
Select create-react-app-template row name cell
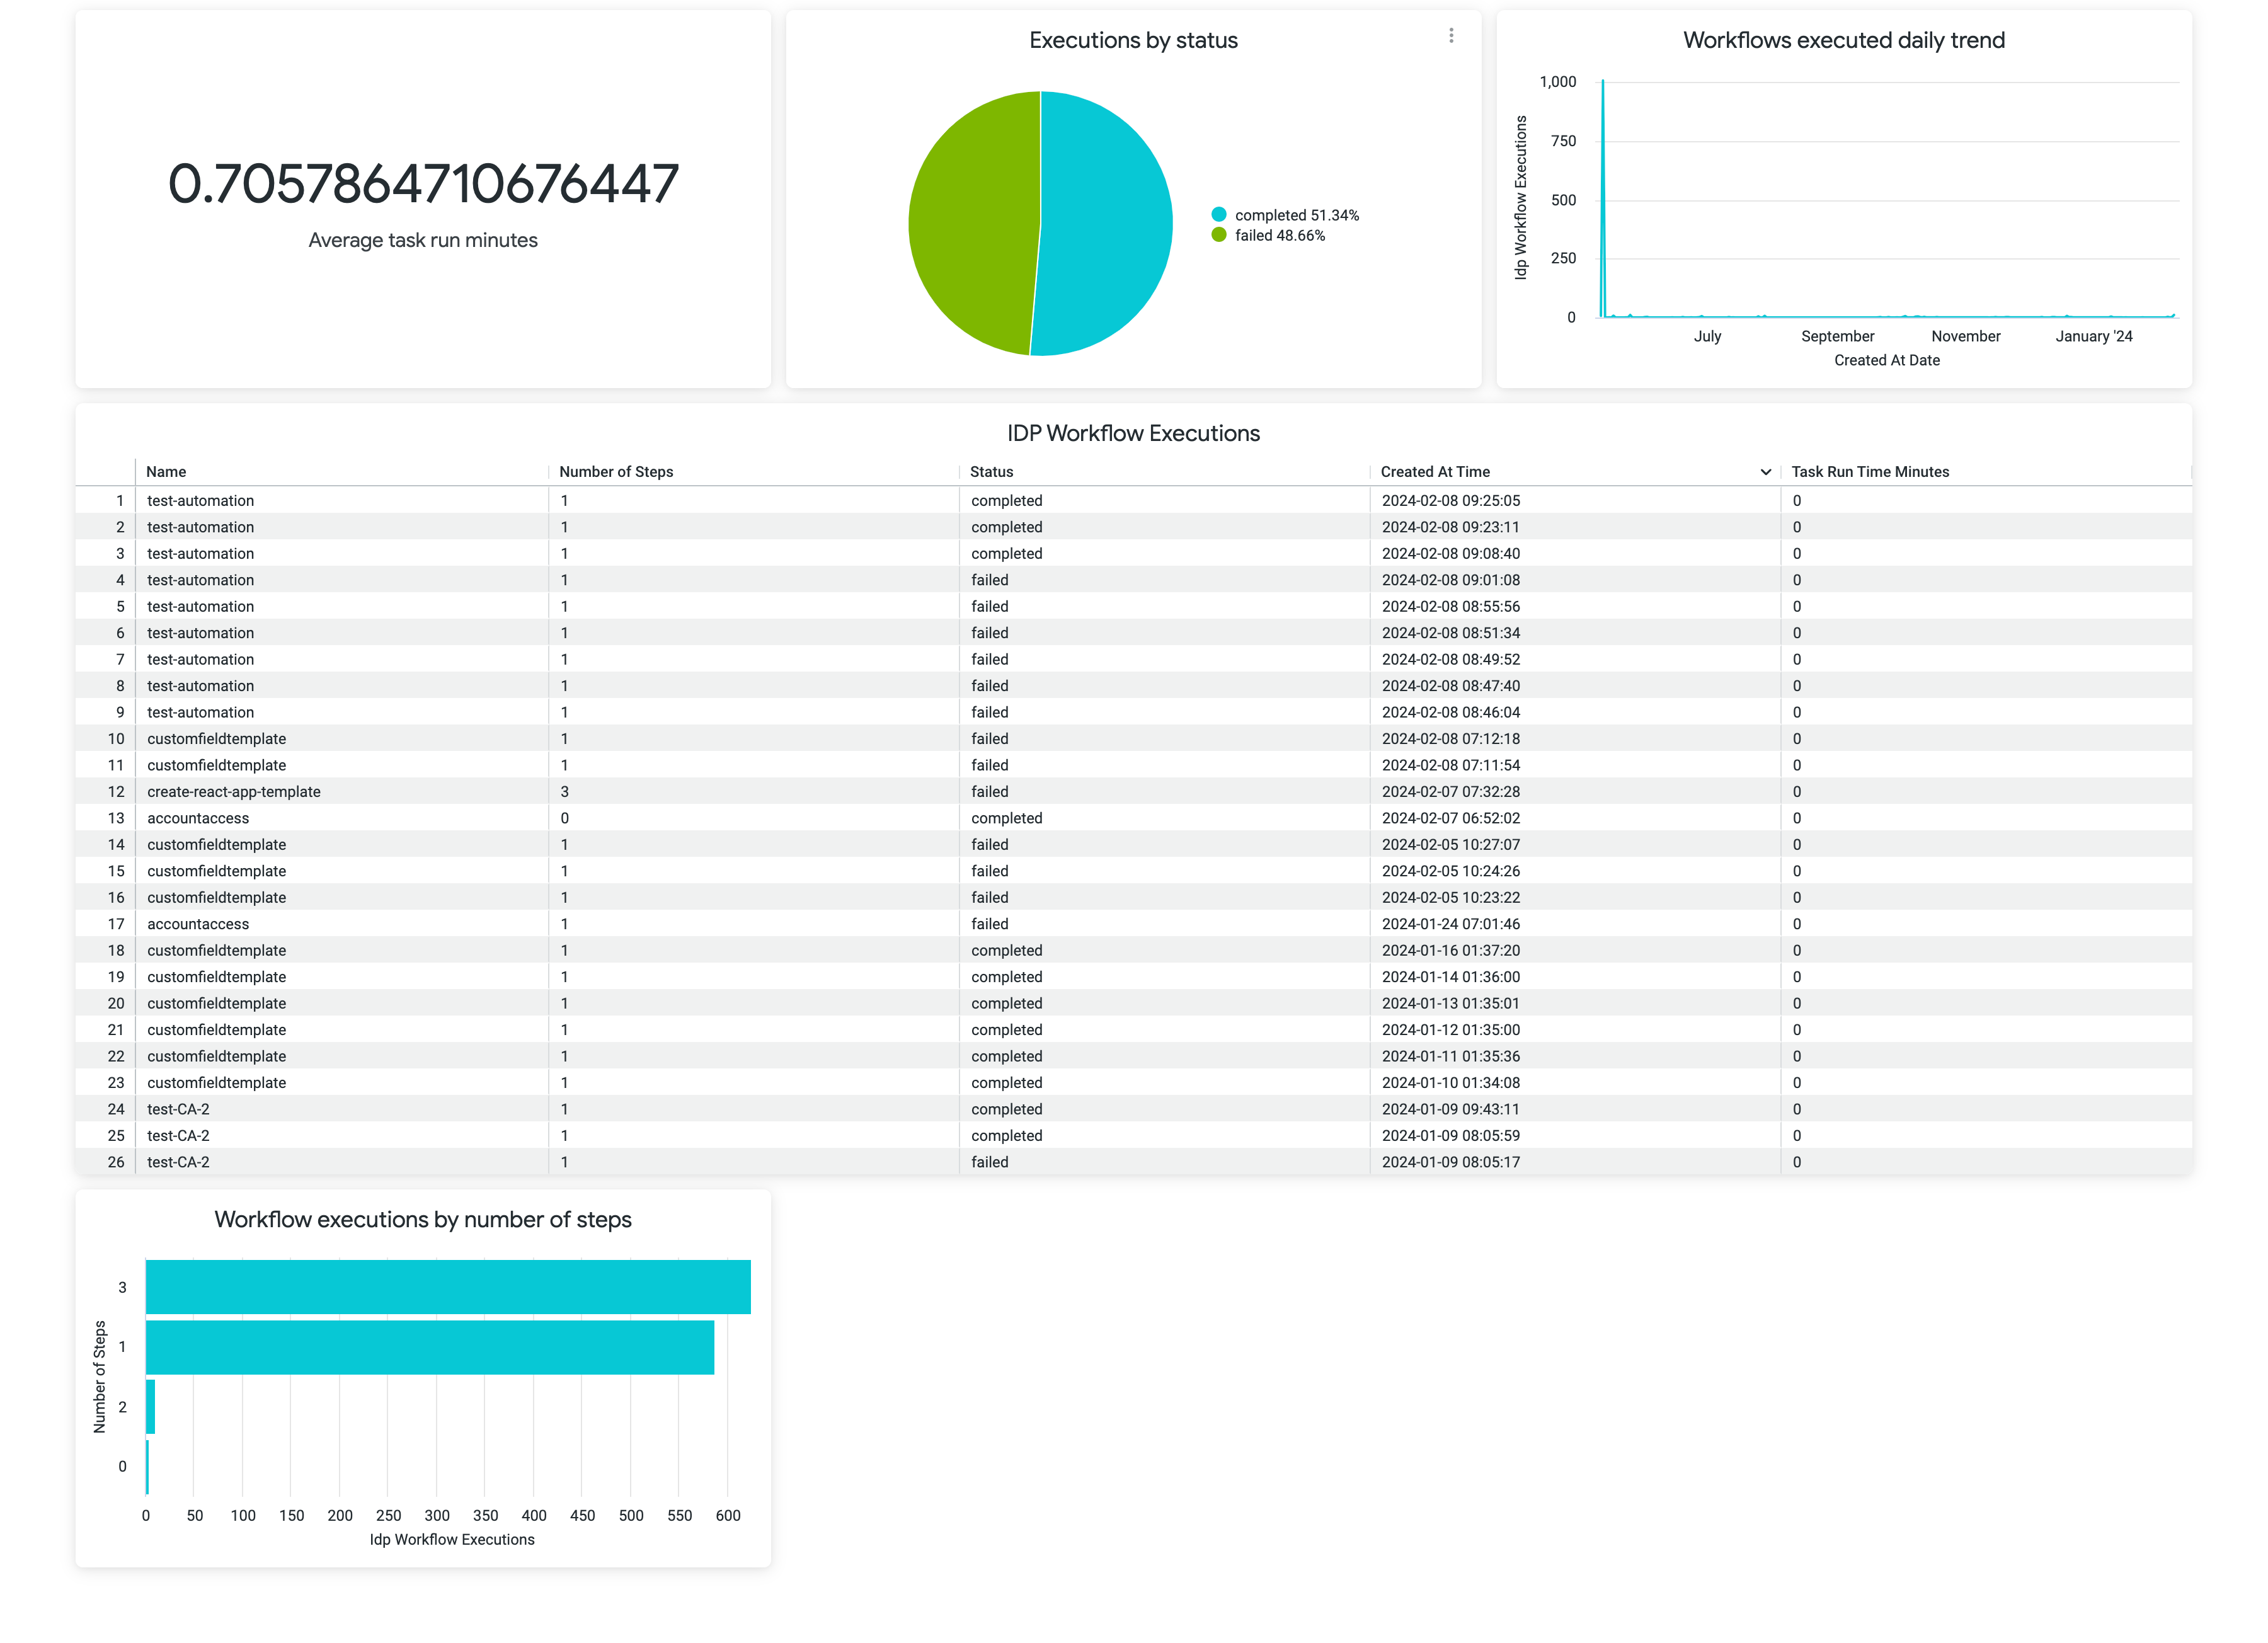tap(234, 792)
